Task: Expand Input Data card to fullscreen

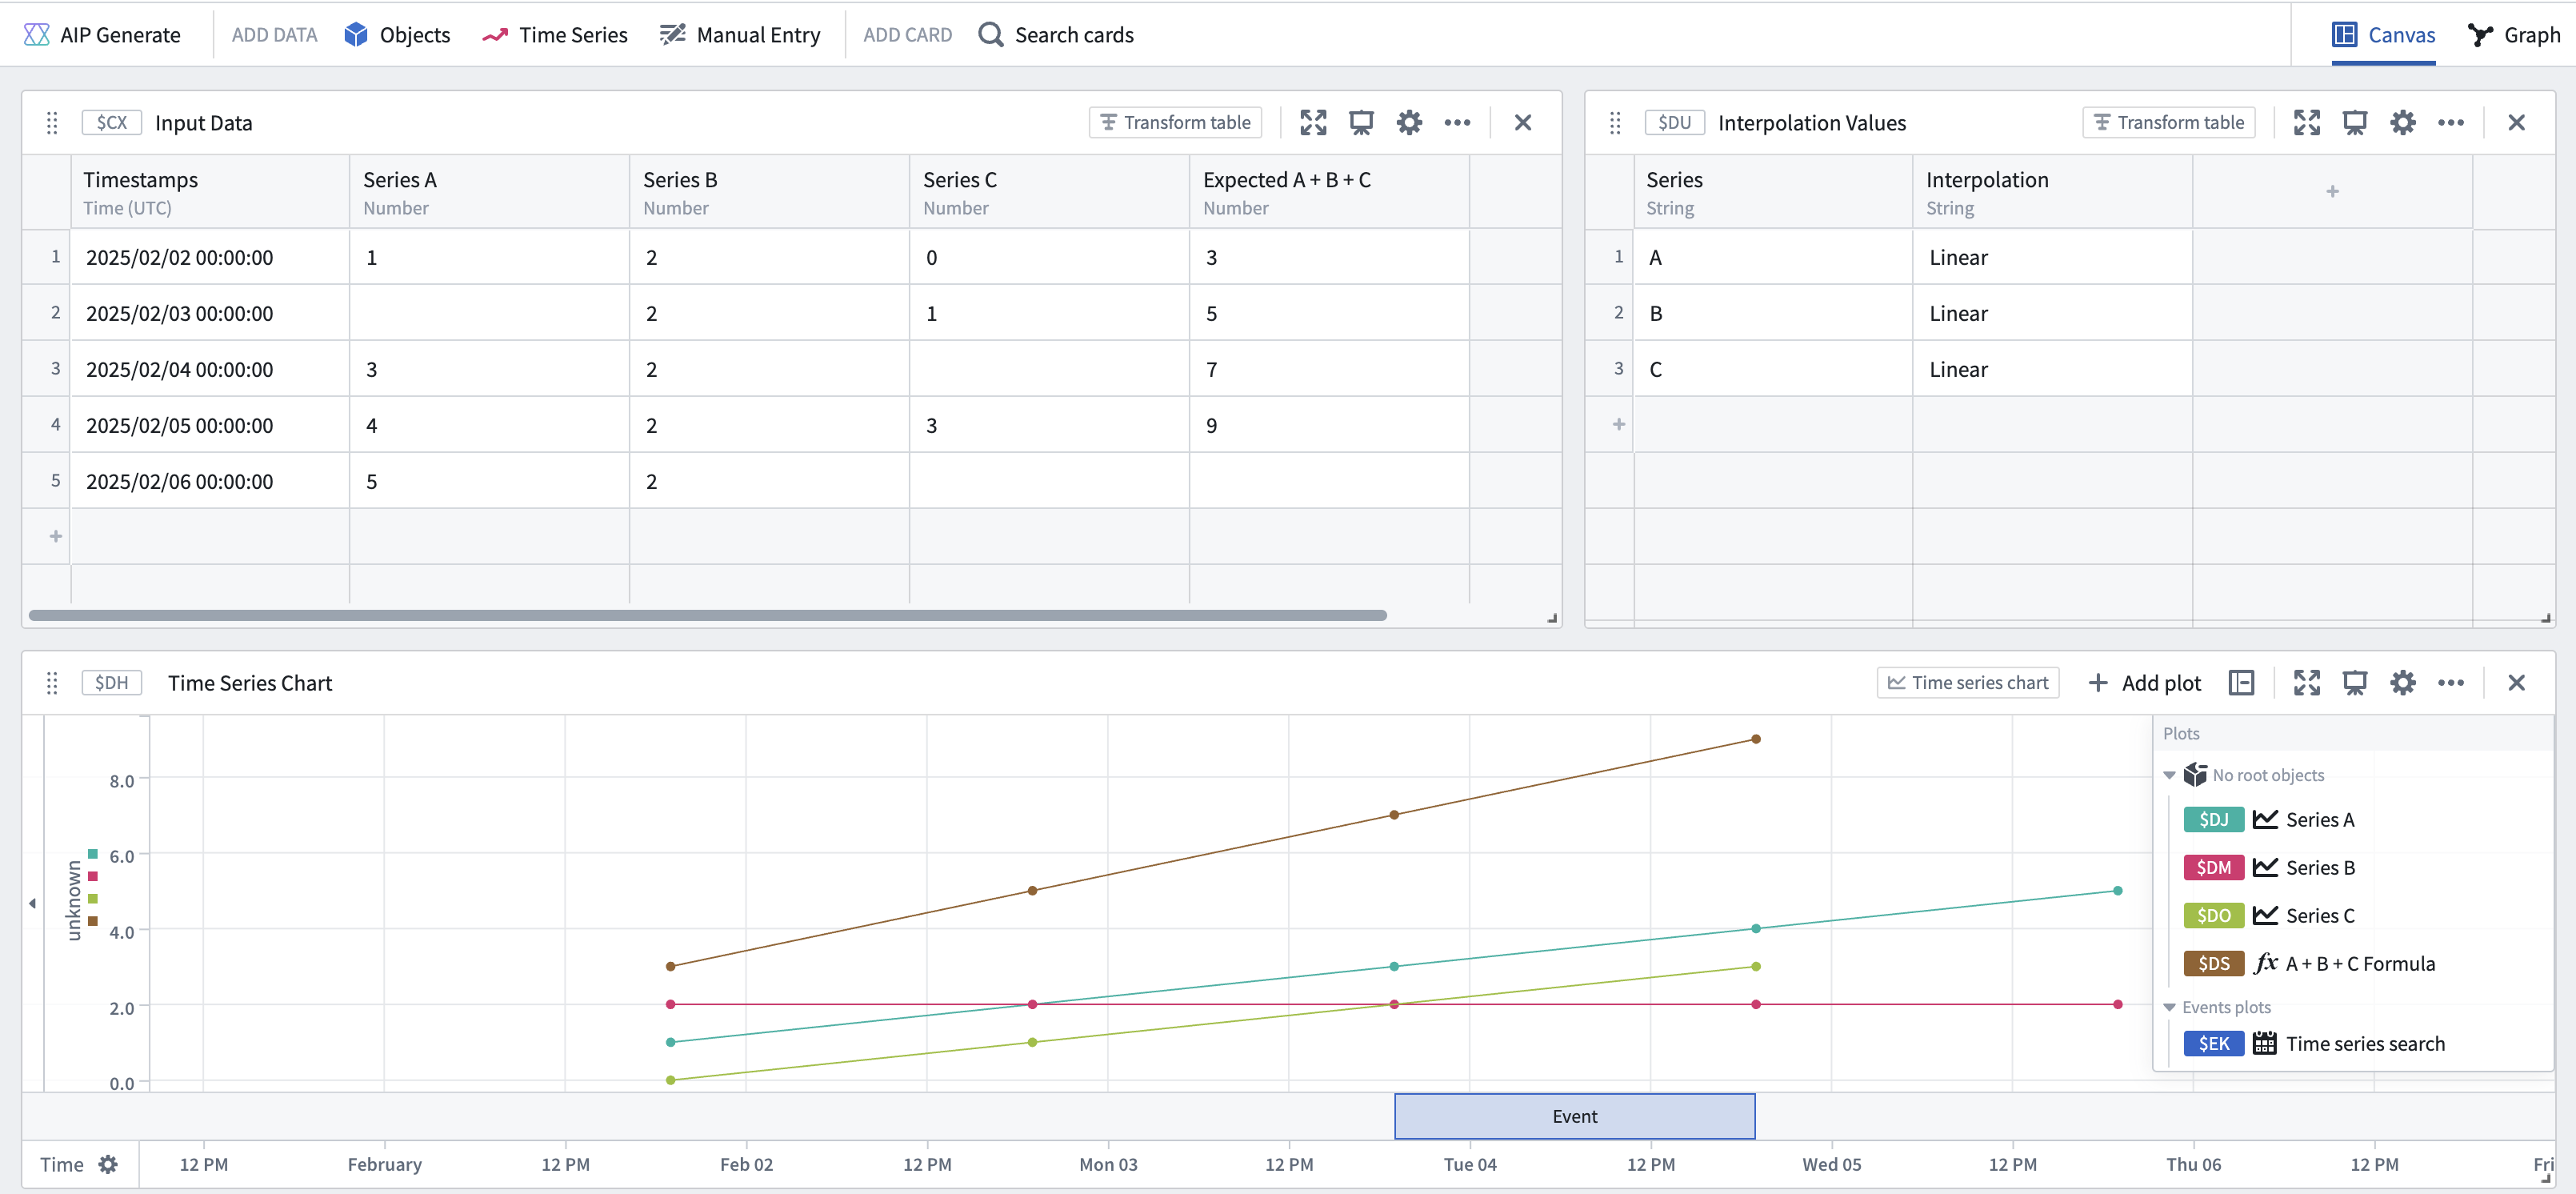Action: [1313, 122]
